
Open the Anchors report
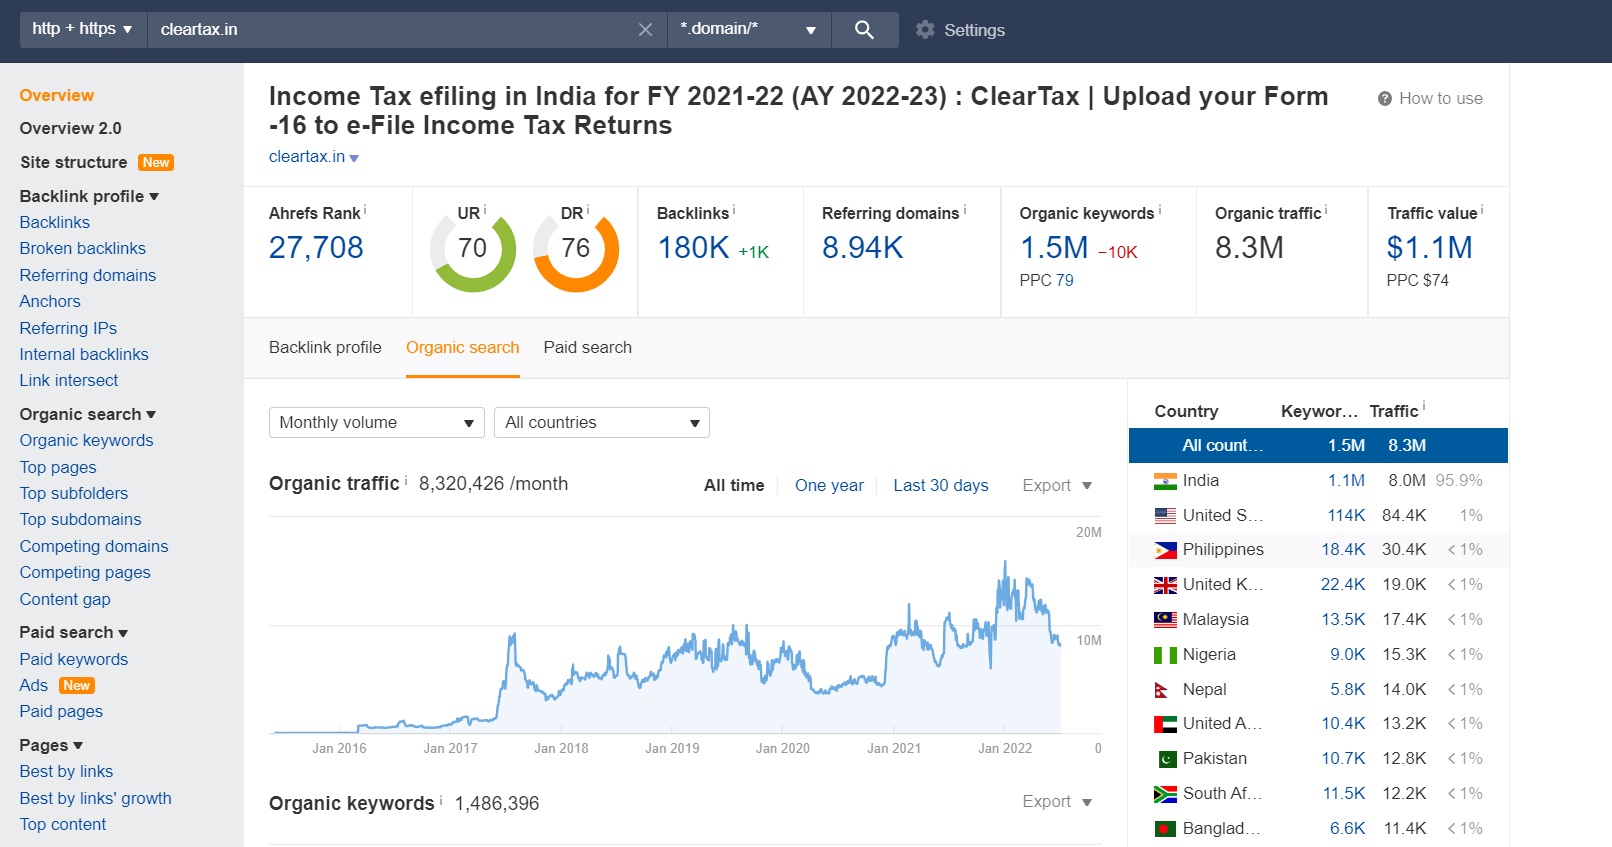point(50,301)
